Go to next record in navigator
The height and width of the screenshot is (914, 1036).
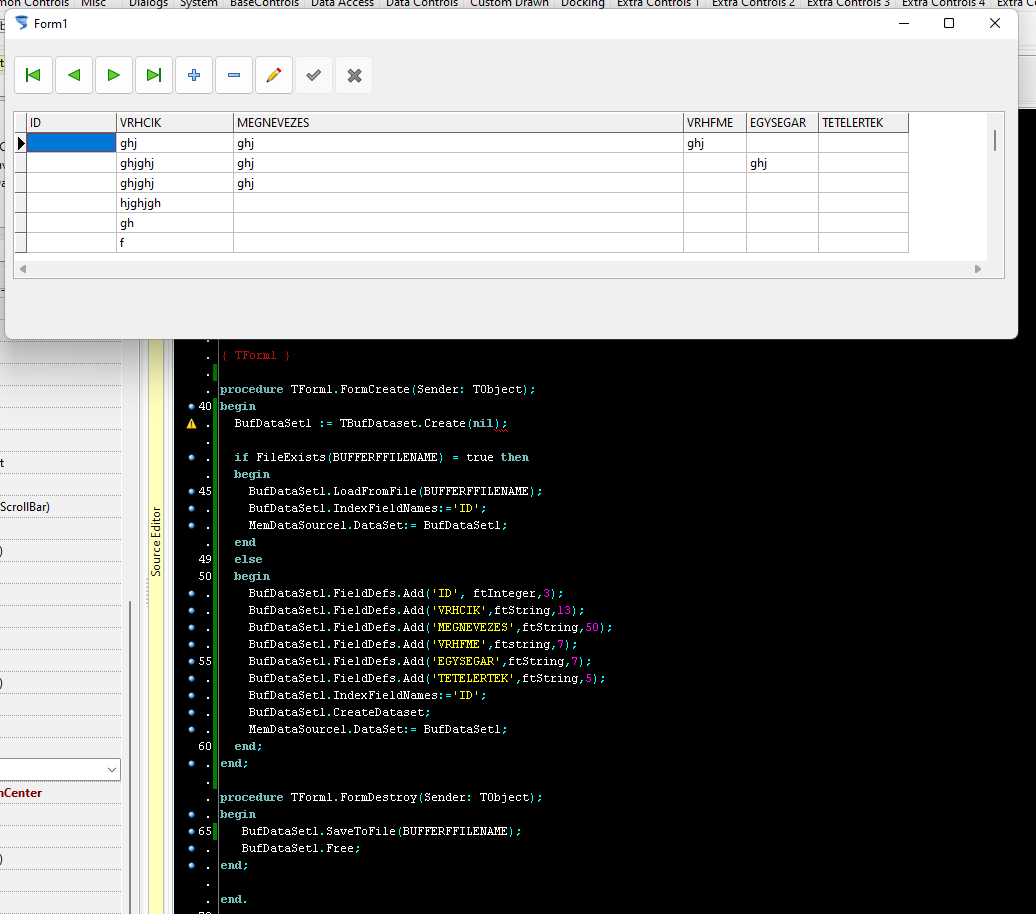114,75
